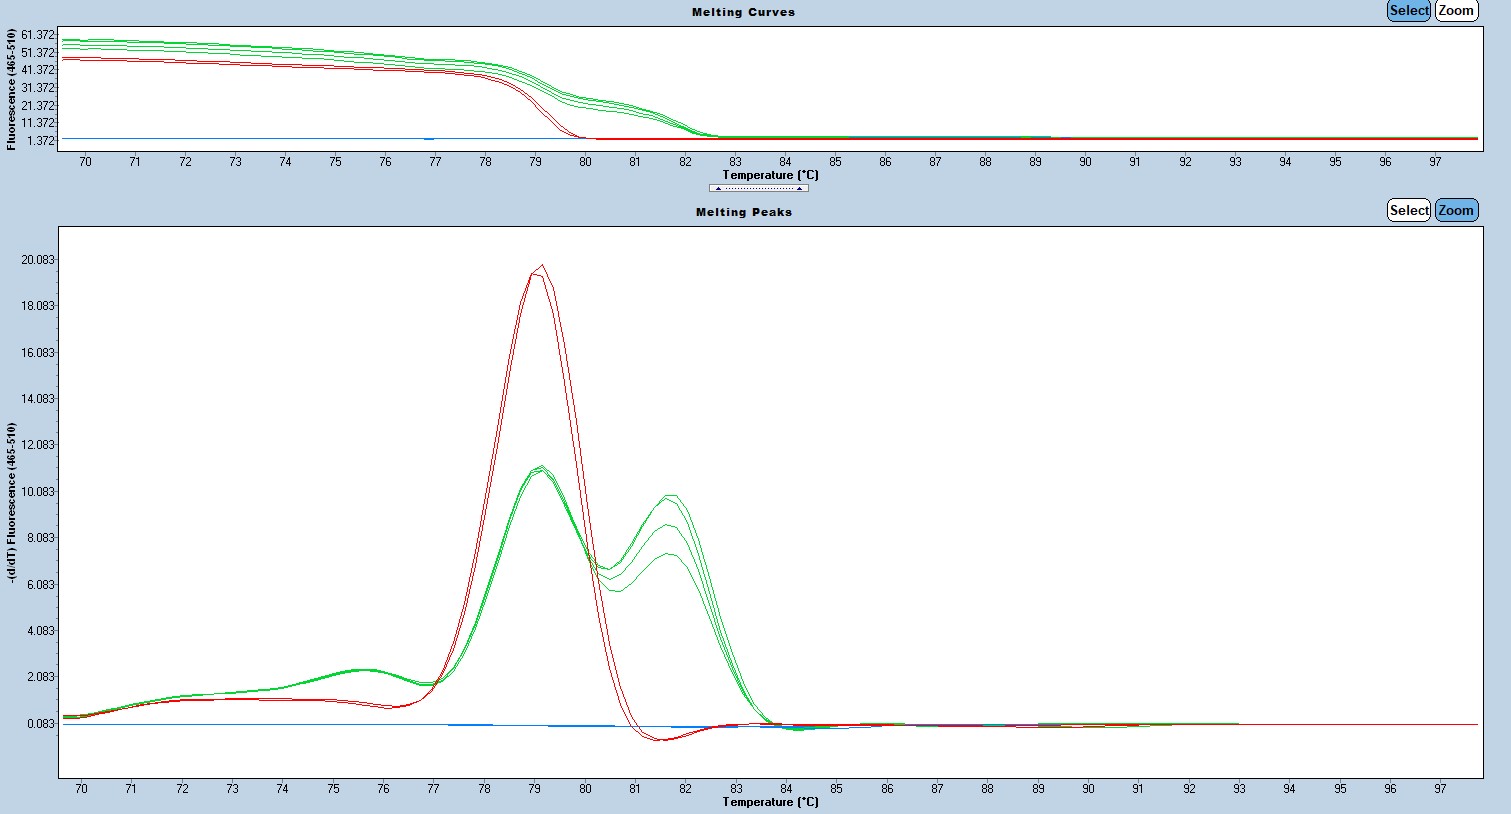Switch Melting Peaks chart to Select mode
Image resolution: width=1511 pixels, height=814 pixels.
(1409, 210)
